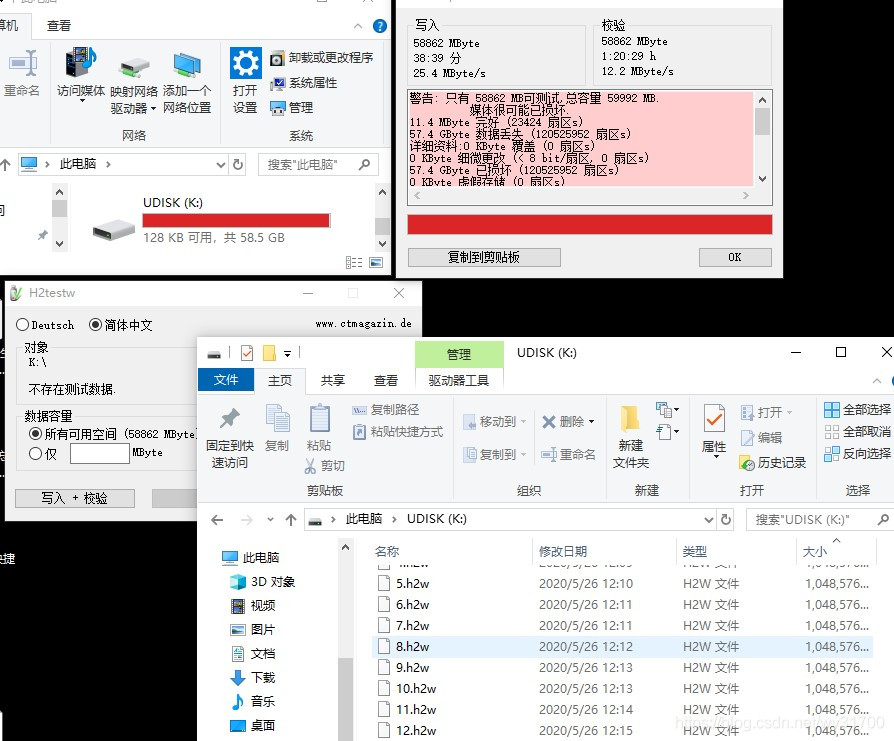Expand the UDISK address bar history dropdown
The height and width of the screenshot is (741, 894).
708,519
